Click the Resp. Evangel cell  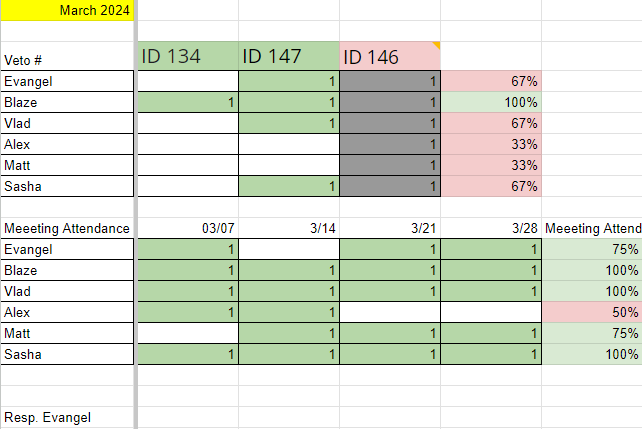click(67, 417)
